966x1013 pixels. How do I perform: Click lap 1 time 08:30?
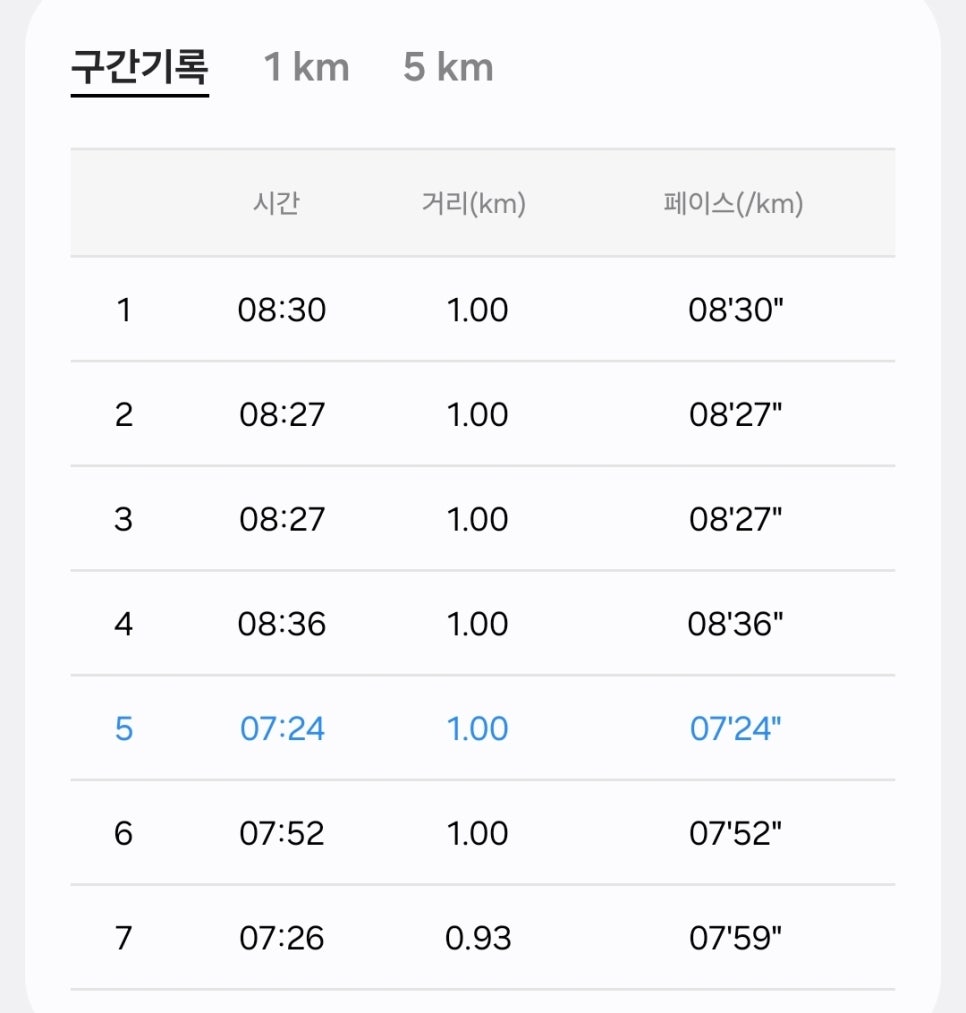(282, 310)
